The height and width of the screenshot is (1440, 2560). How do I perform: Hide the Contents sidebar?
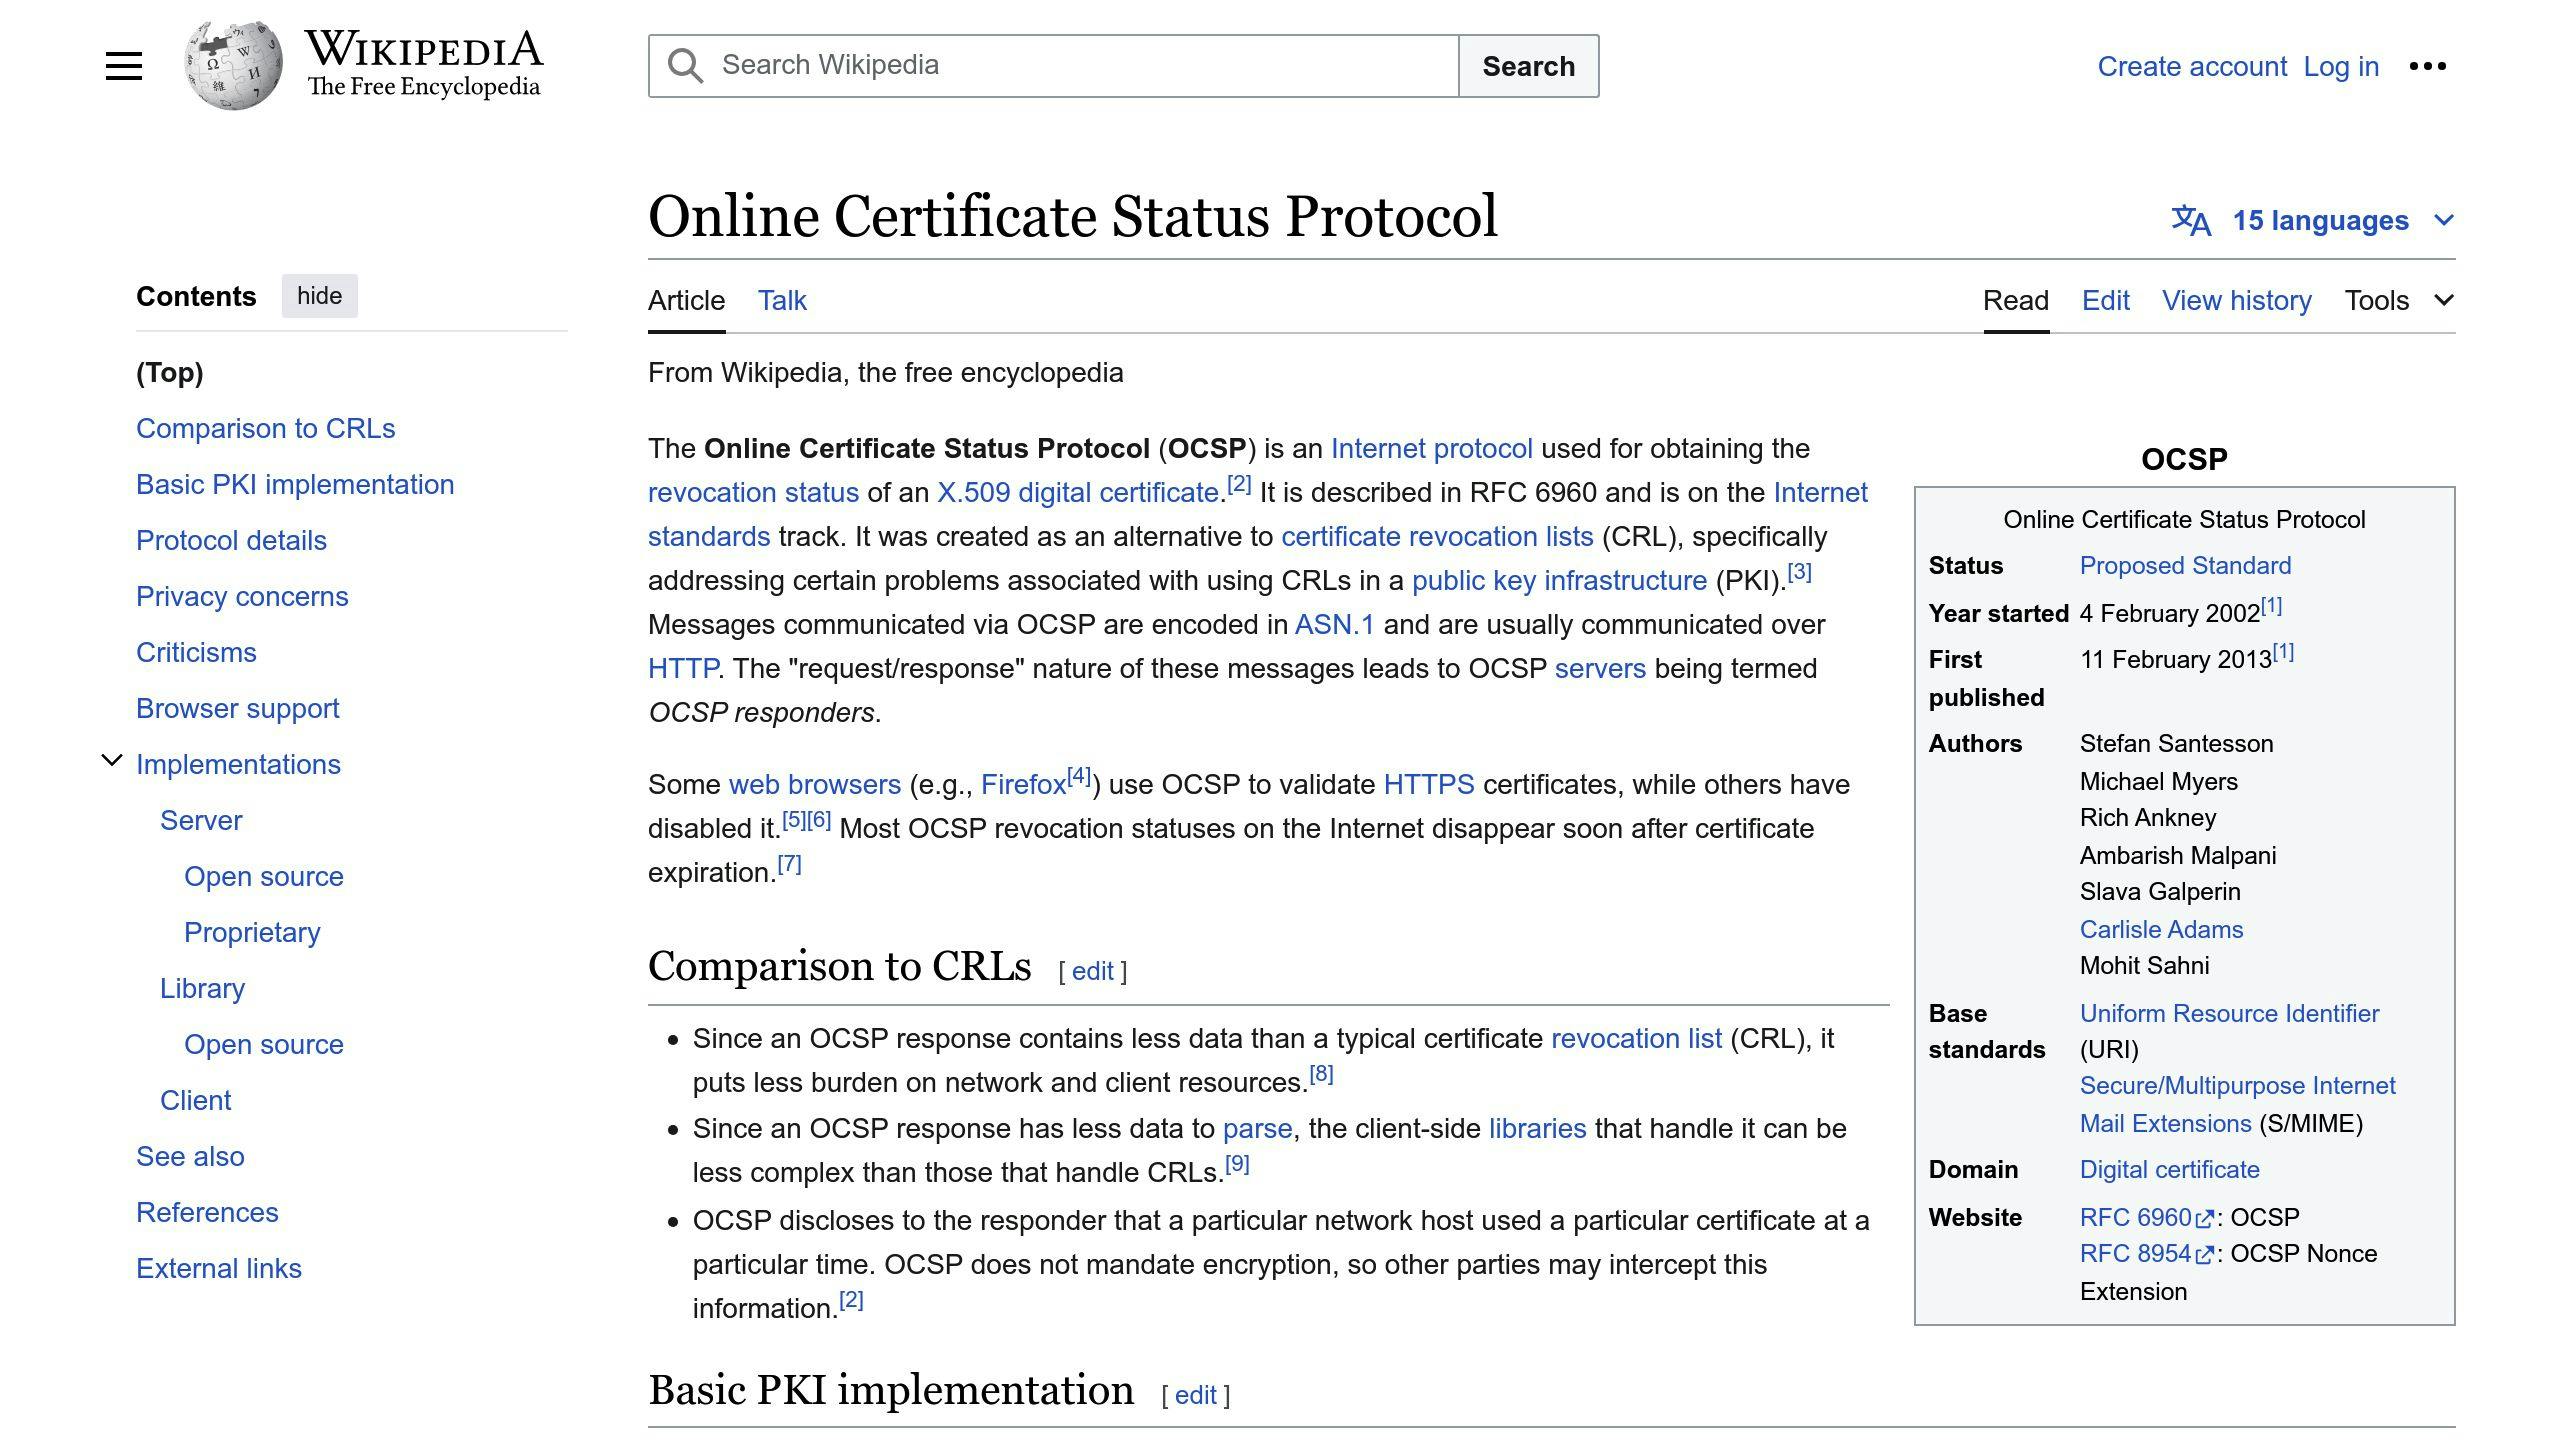click(319, 295)
